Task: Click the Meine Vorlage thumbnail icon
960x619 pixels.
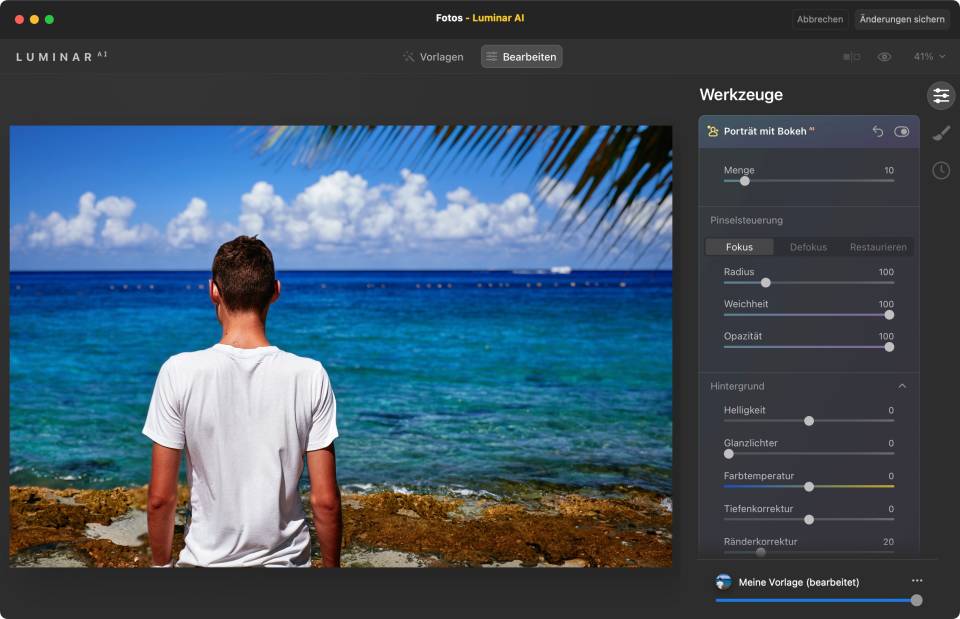Action: tap(723, 582)
